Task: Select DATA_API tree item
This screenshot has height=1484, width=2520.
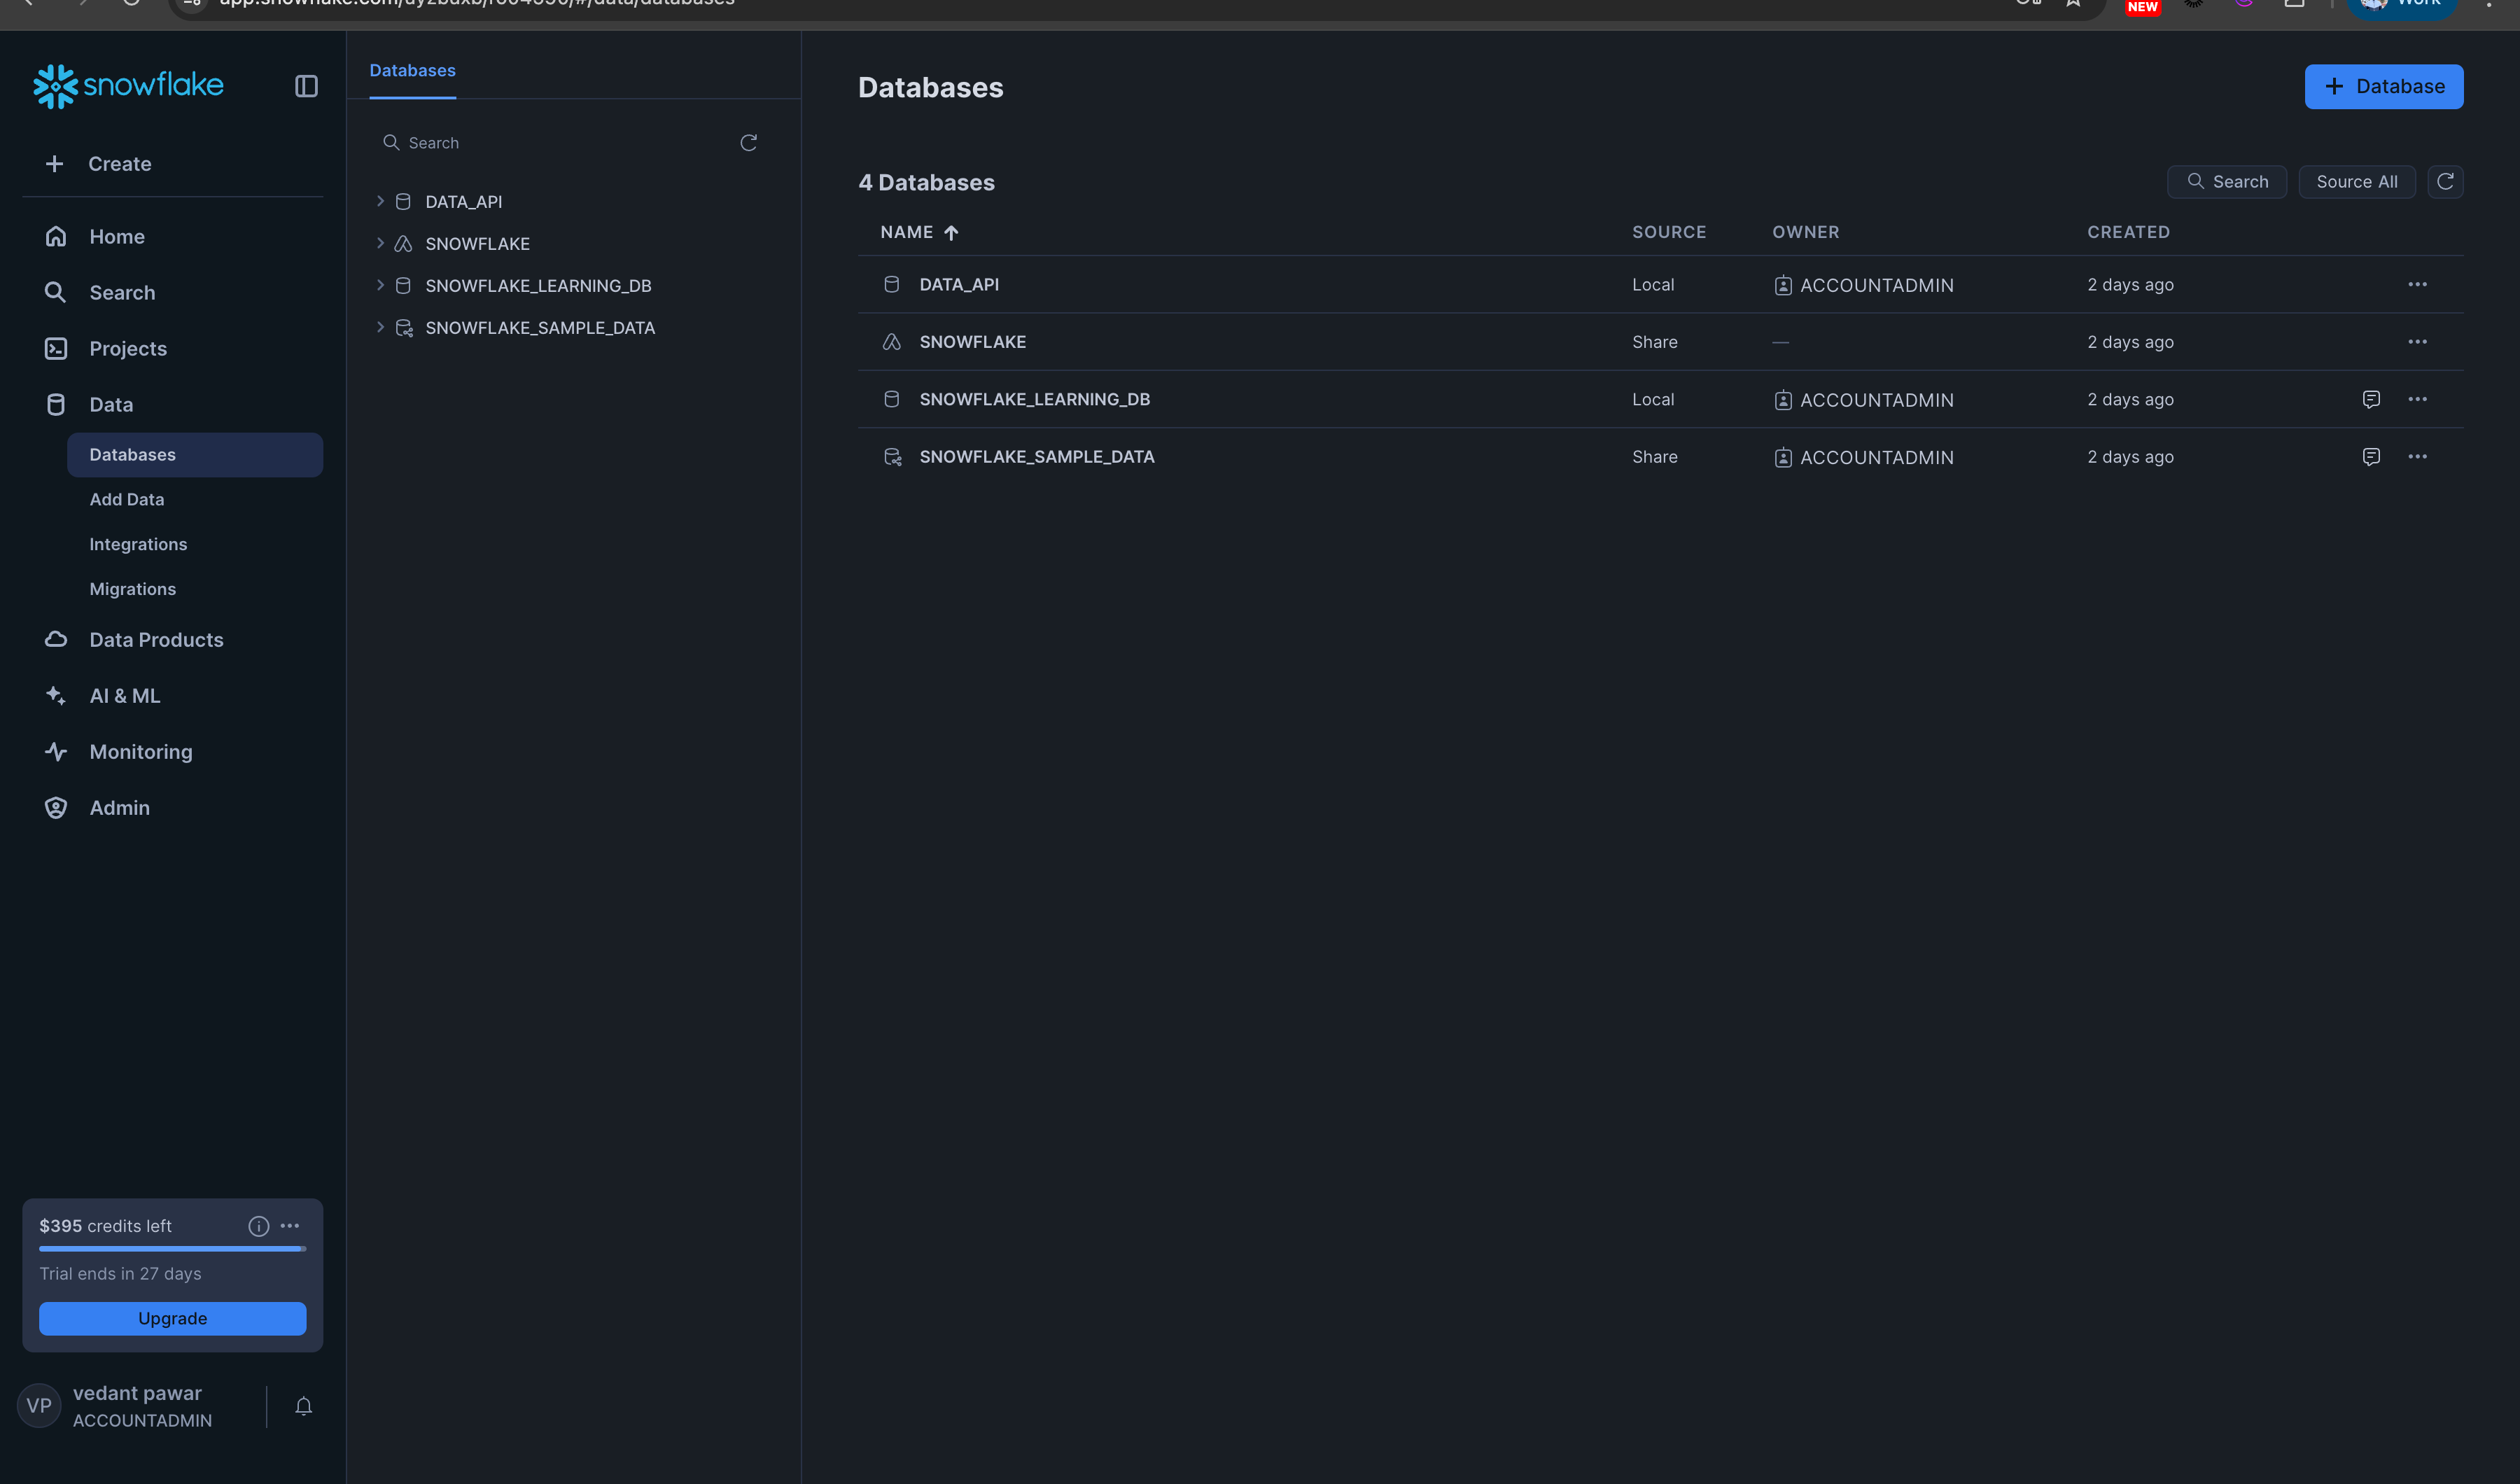Action: [463, 202]
